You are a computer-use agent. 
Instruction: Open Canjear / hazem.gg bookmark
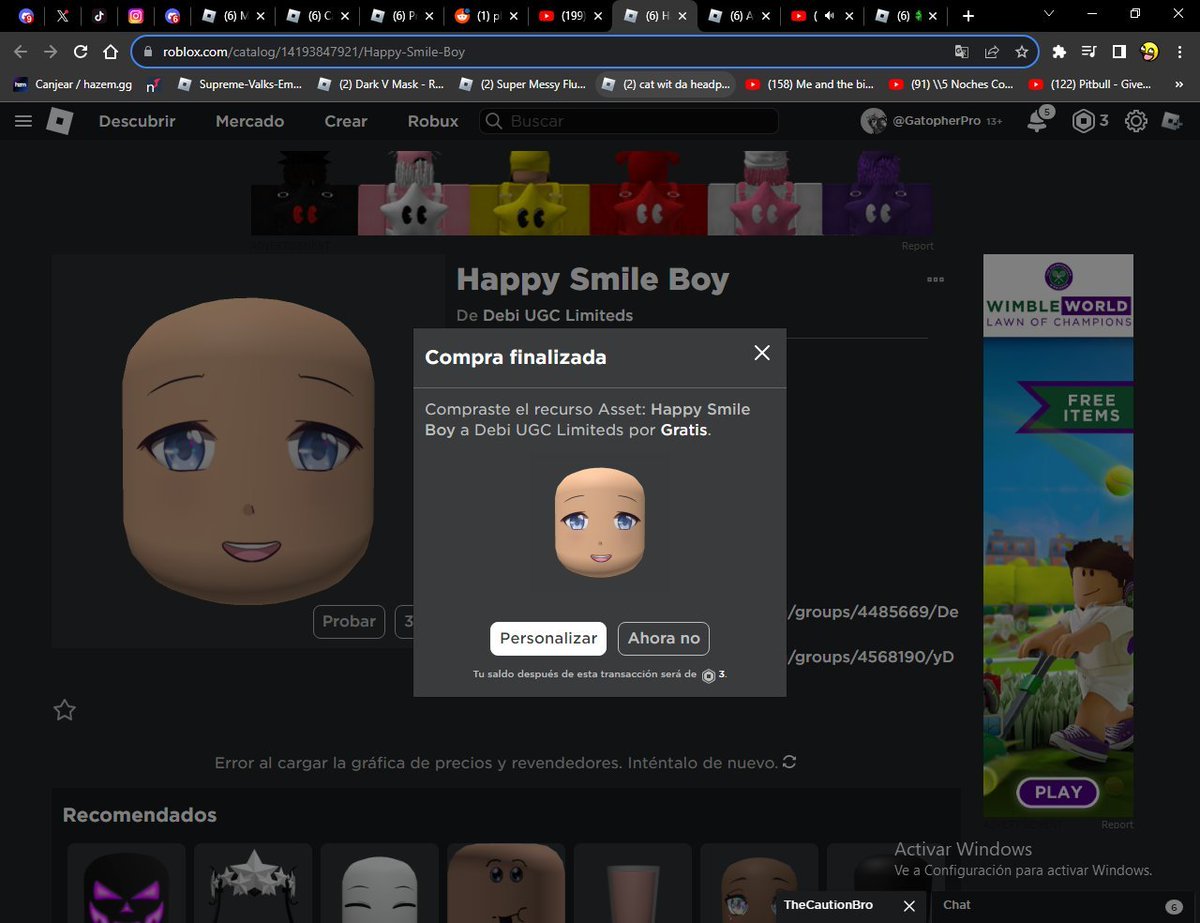[x=71, y=85]
